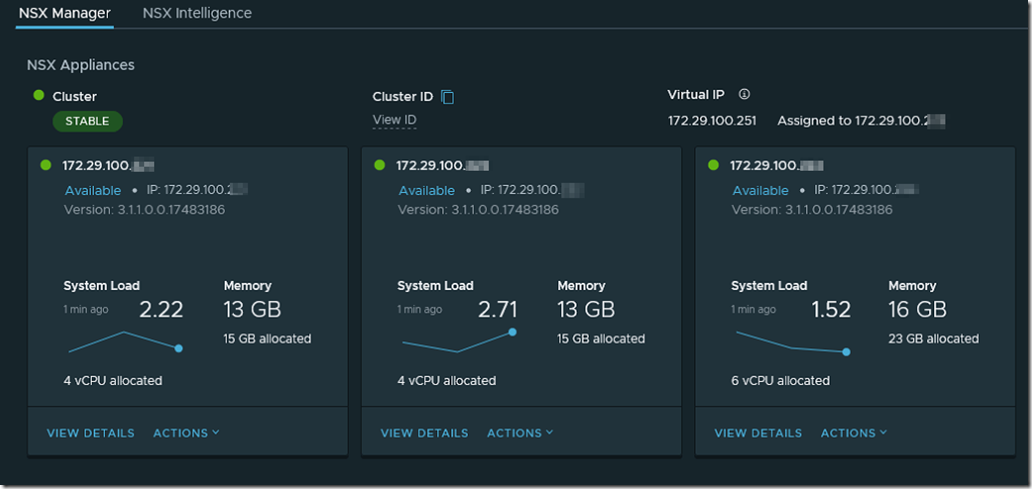1032x489 pixels.
Task: Click the Cluster ID label
Action: (403, 97)
